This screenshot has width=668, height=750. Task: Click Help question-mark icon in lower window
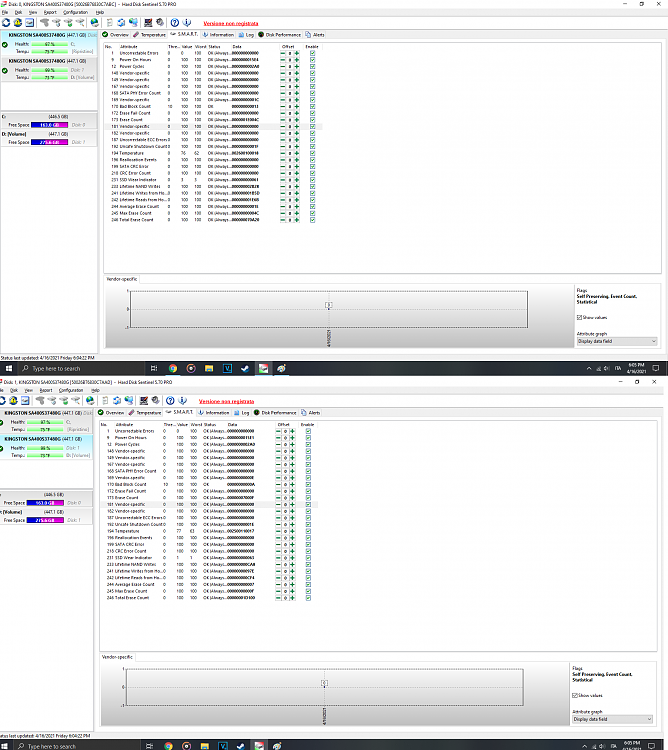pyautogui.click(x=170, y=400)
